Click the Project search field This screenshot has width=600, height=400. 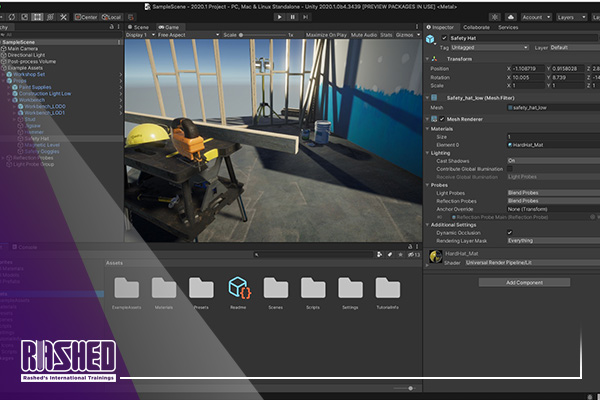(313, 255)
